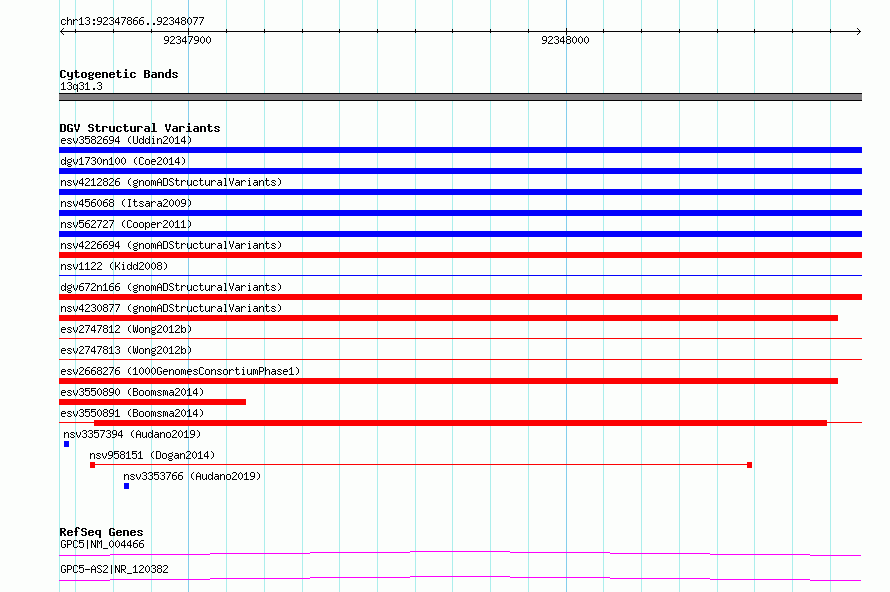Click the red bar under nsv4226694
Viewport: 890px width, 592px height.
[460, 255]
